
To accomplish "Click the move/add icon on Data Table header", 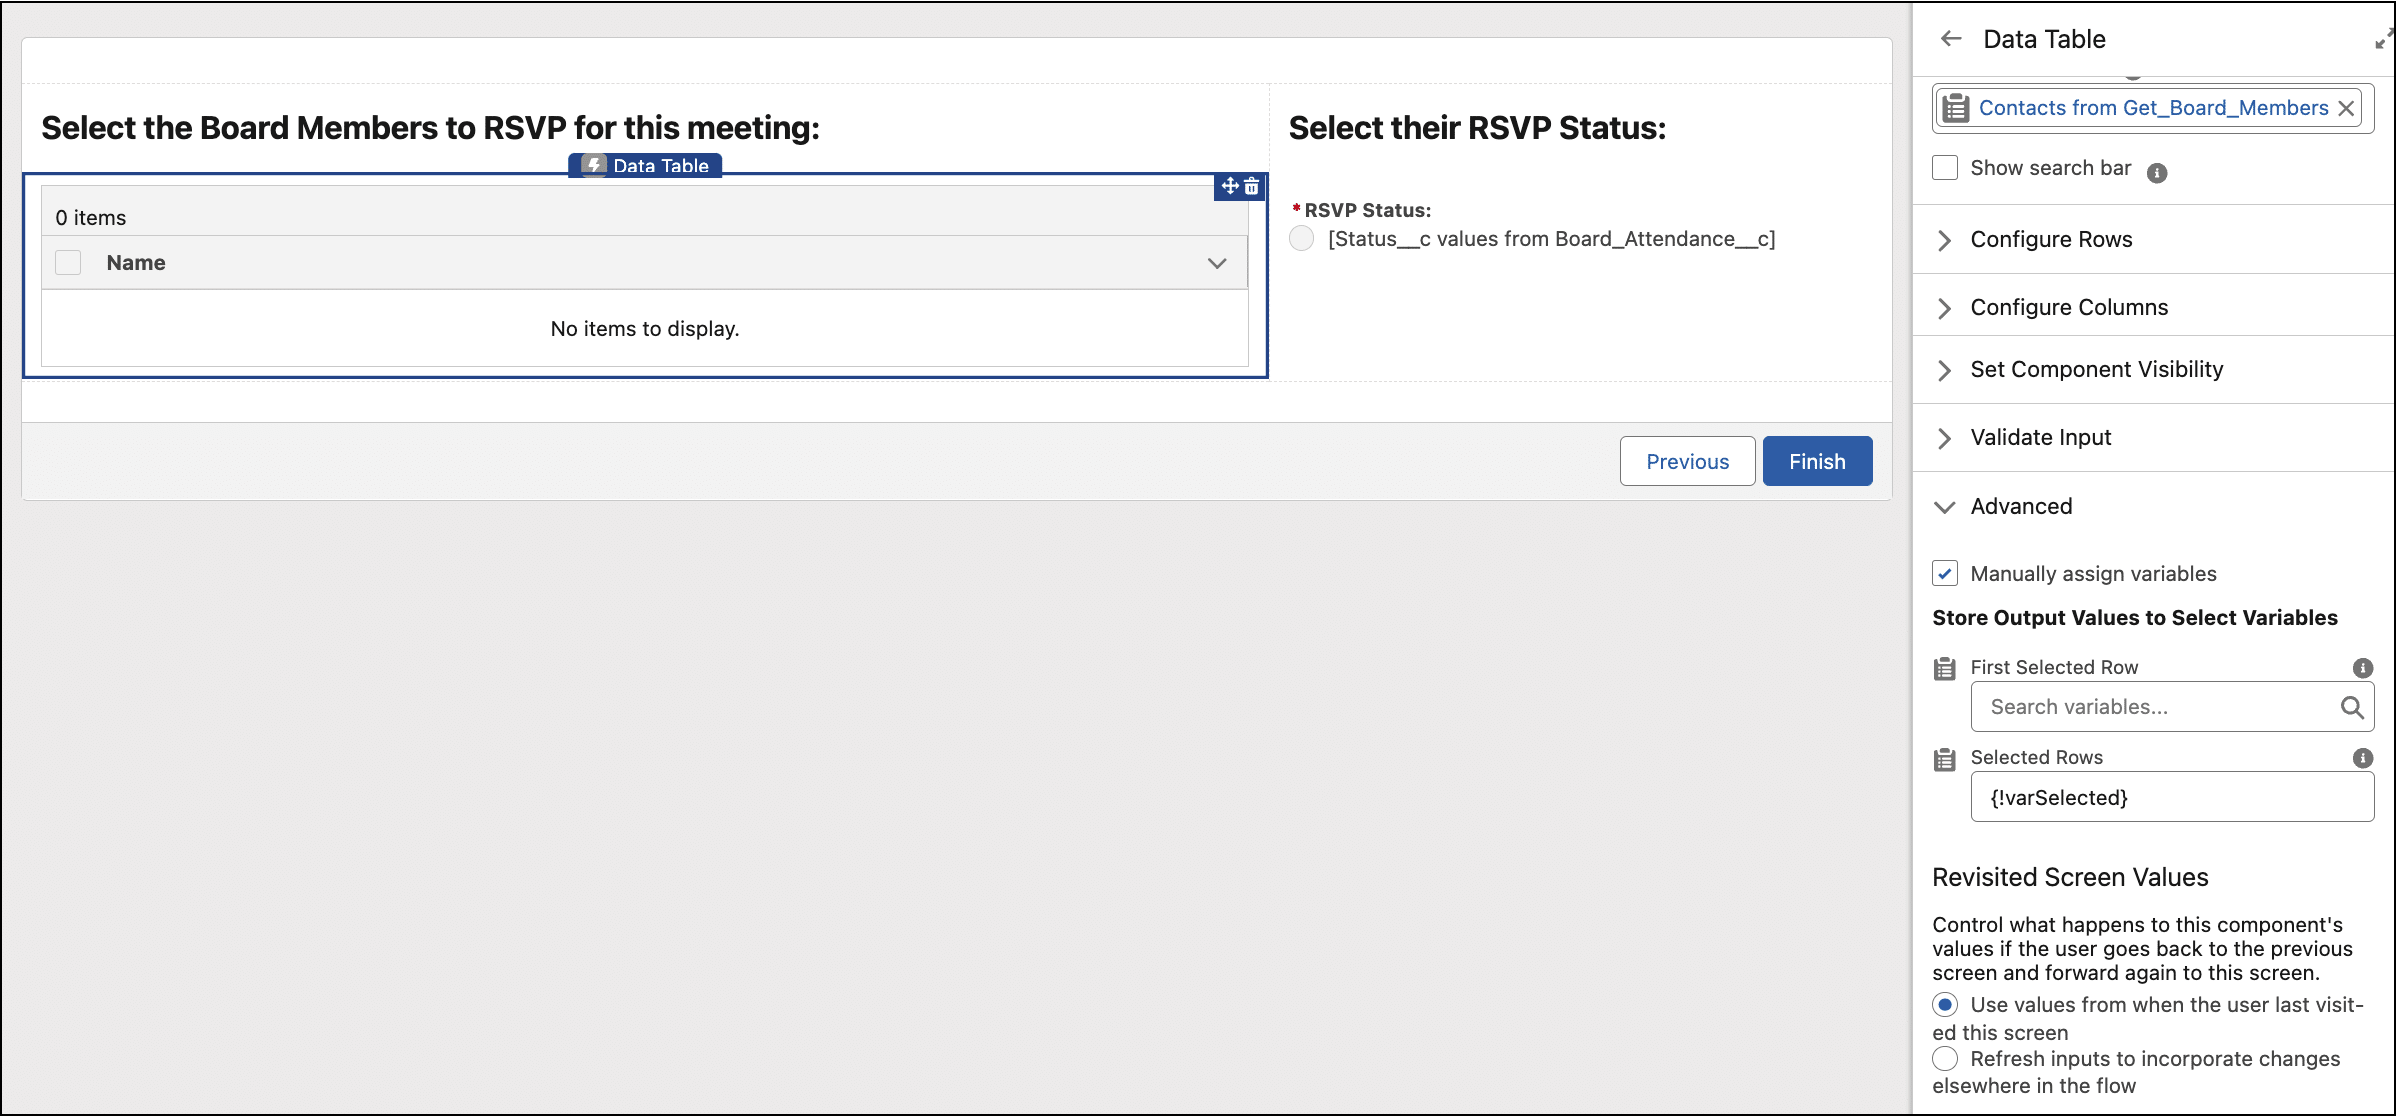I will click(1230, 187).
